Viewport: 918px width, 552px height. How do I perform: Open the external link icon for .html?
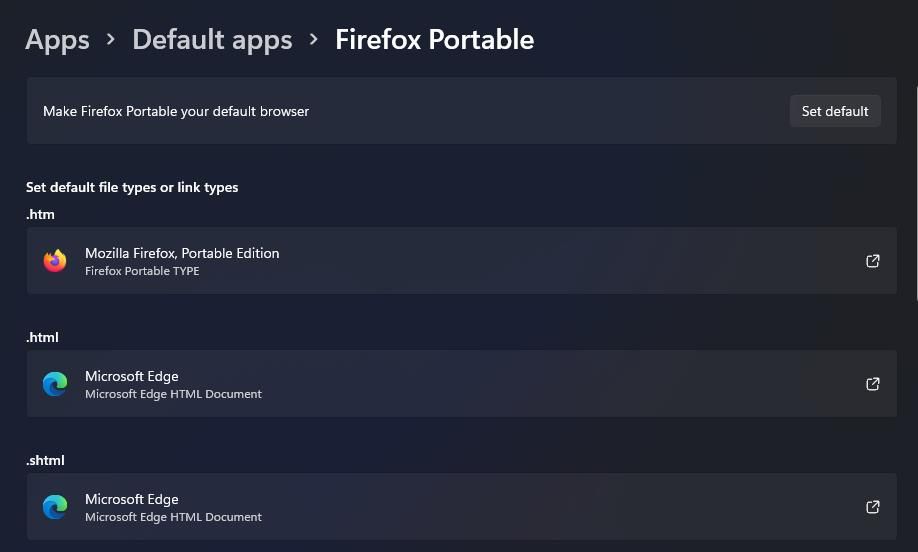tap(872, 384)
